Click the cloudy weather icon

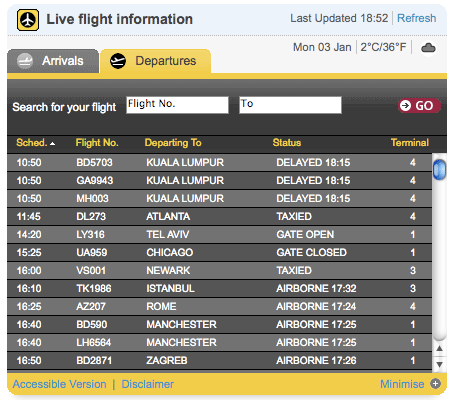428,48
